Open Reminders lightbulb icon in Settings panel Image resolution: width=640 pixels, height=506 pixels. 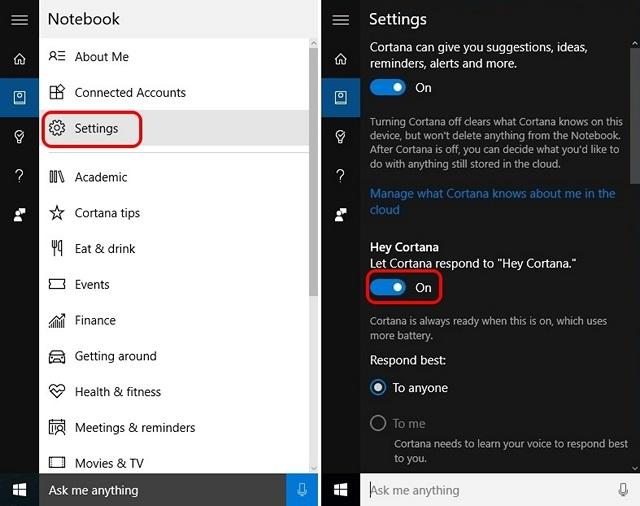340,136
